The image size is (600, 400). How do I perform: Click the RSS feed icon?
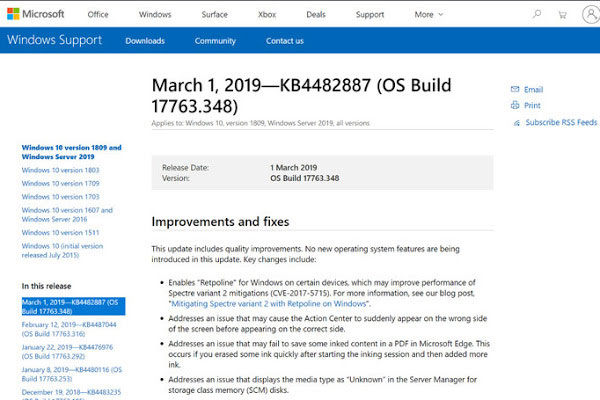tap(517, 123)
